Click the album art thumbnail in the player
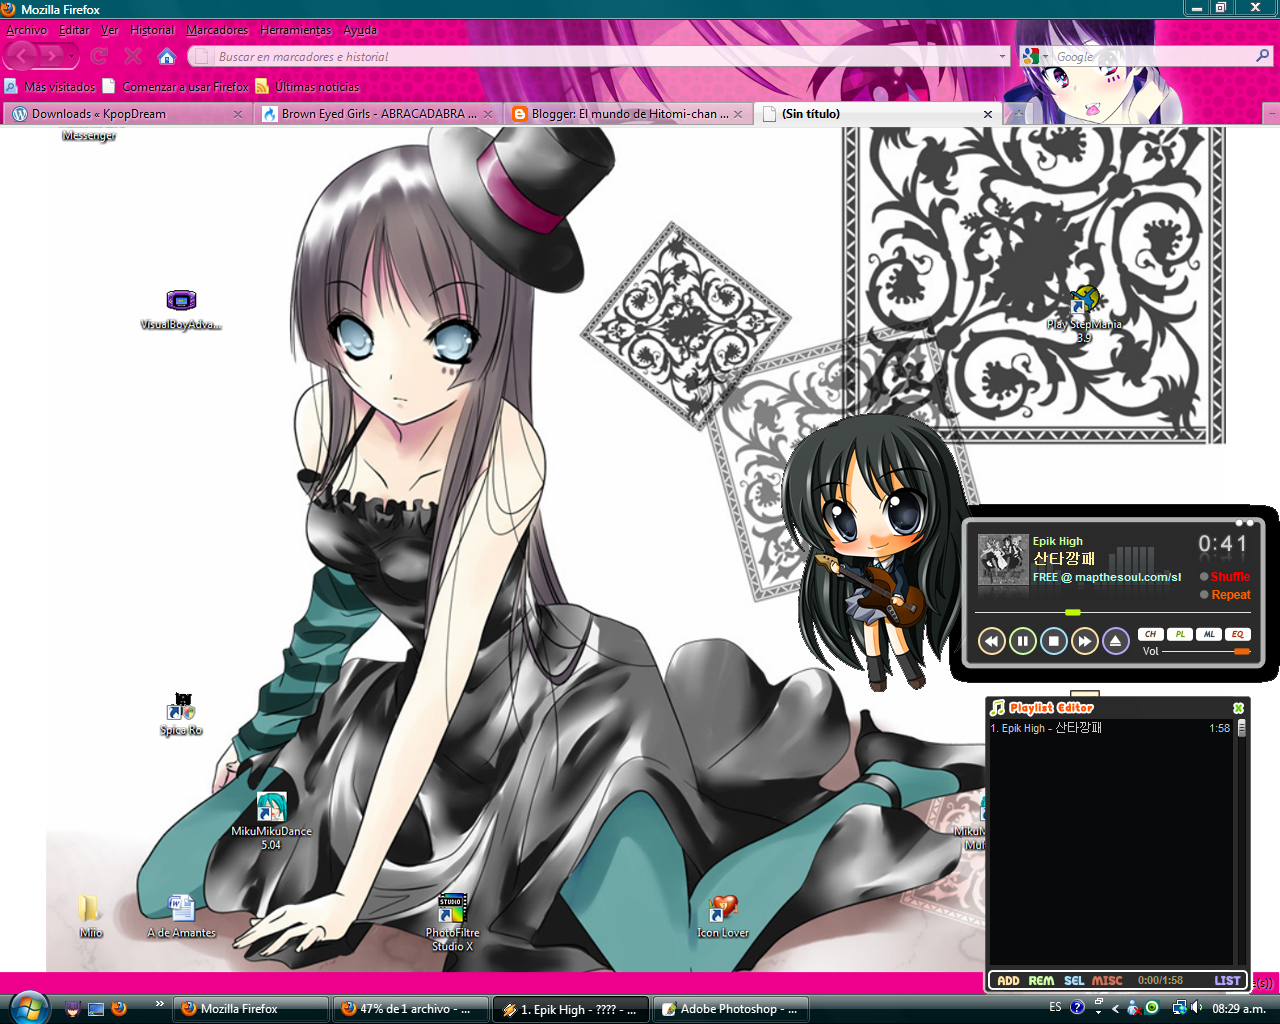Viewport: 1280px width, 1024px height. pyautogui.click(x=1003, y=560)
